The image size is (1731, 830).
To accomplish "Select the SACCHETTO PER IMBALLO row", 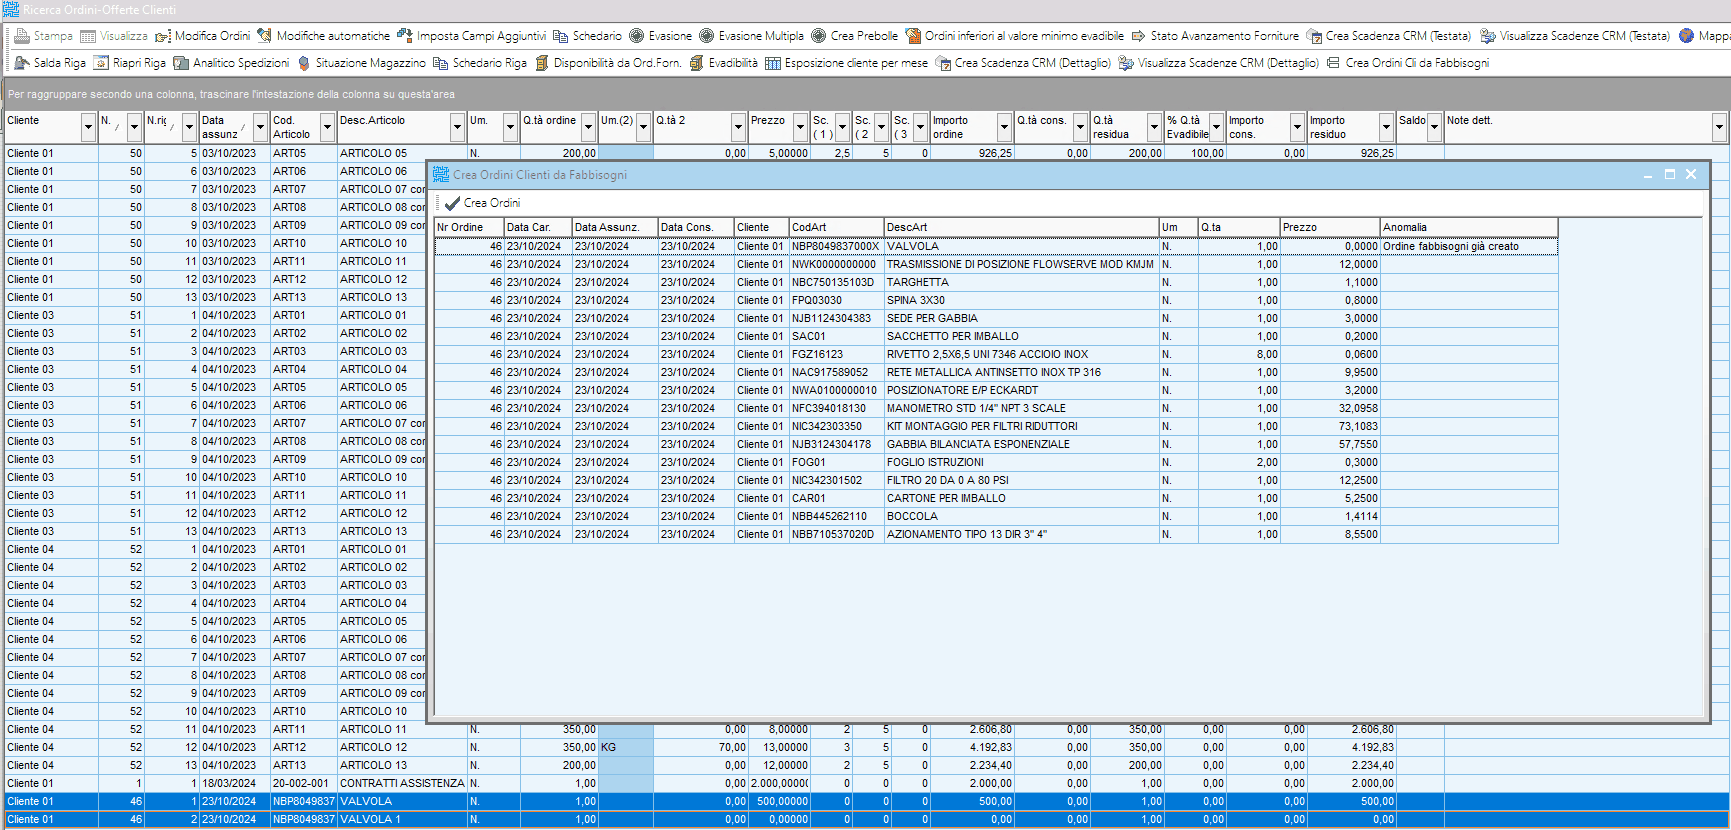I will coord(996,336).
